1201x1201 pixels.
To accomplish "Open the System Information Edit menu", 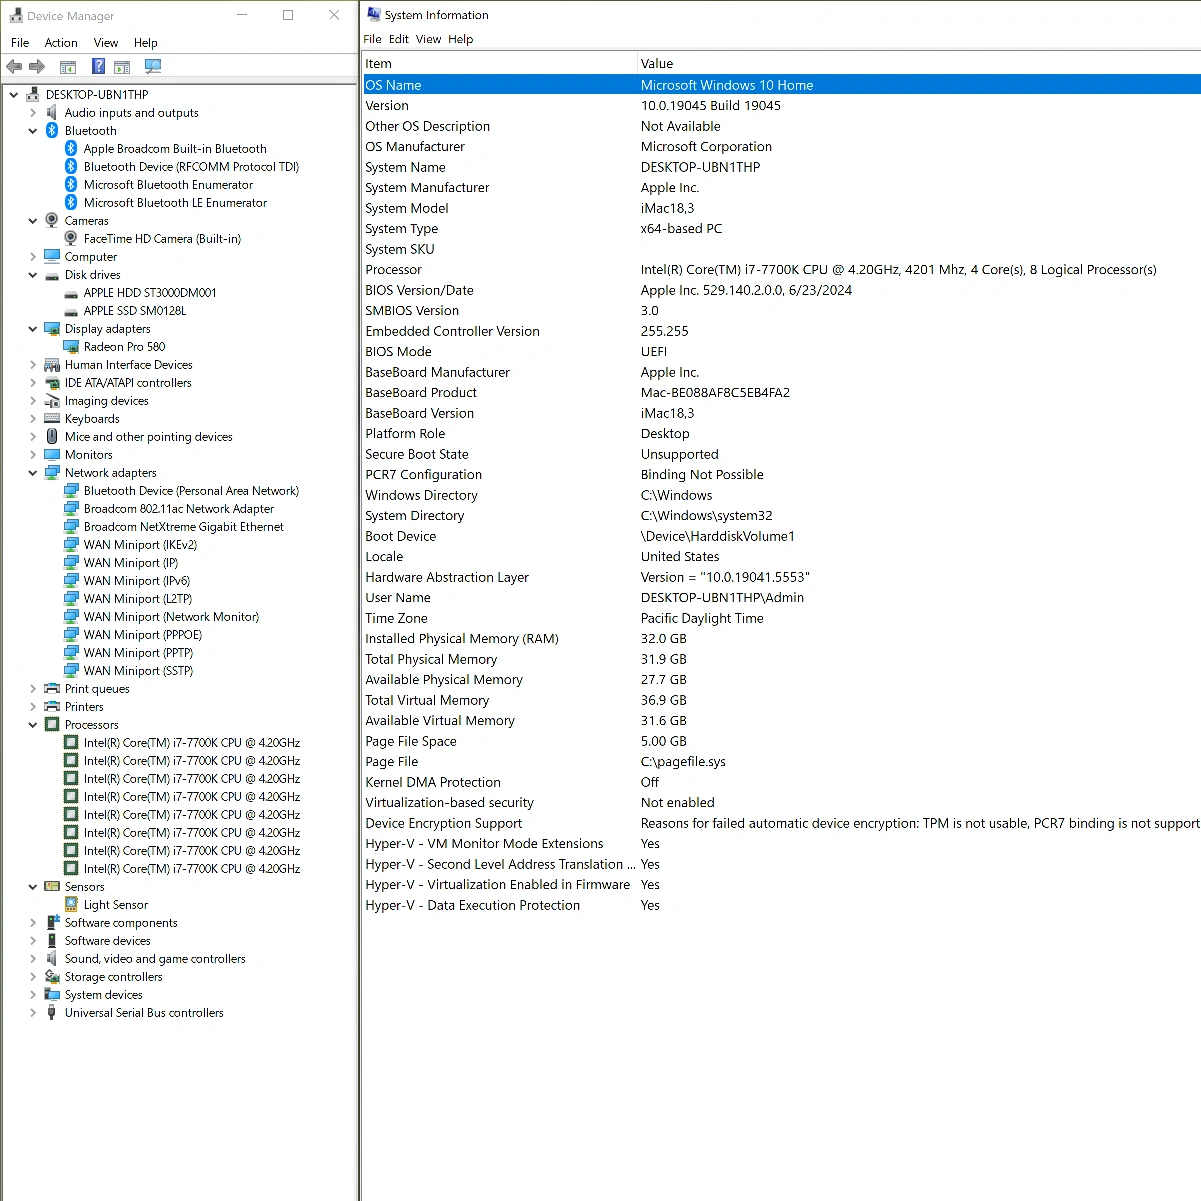I will 399,39.
